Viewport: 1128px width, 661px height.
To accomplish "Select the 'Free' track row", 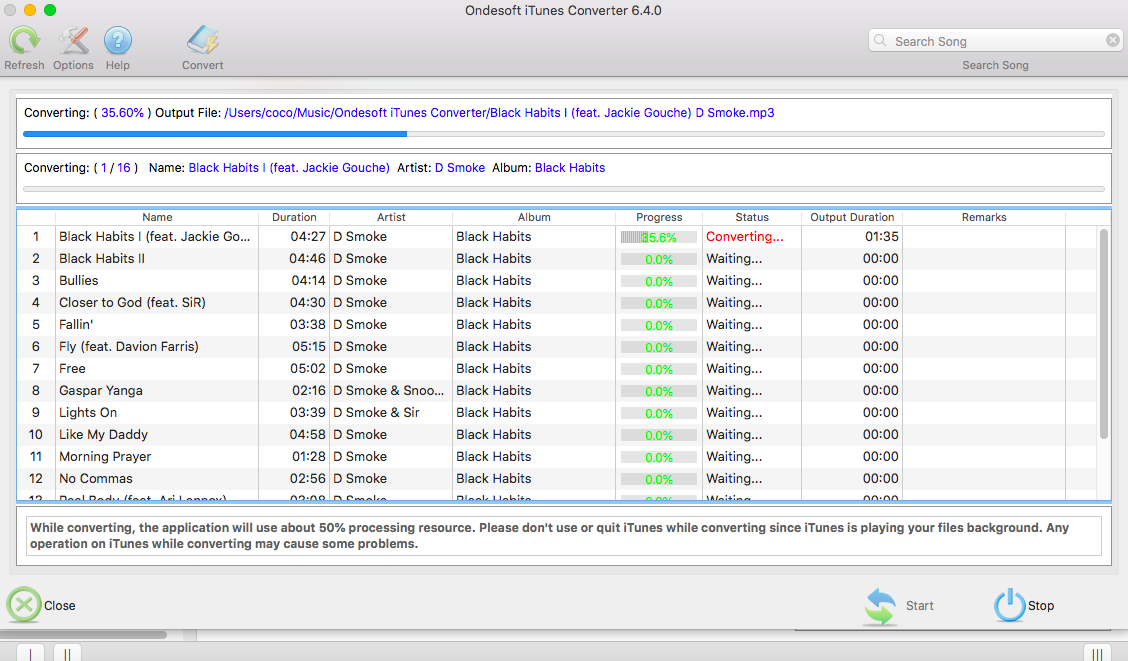I will tap(558, 369).
